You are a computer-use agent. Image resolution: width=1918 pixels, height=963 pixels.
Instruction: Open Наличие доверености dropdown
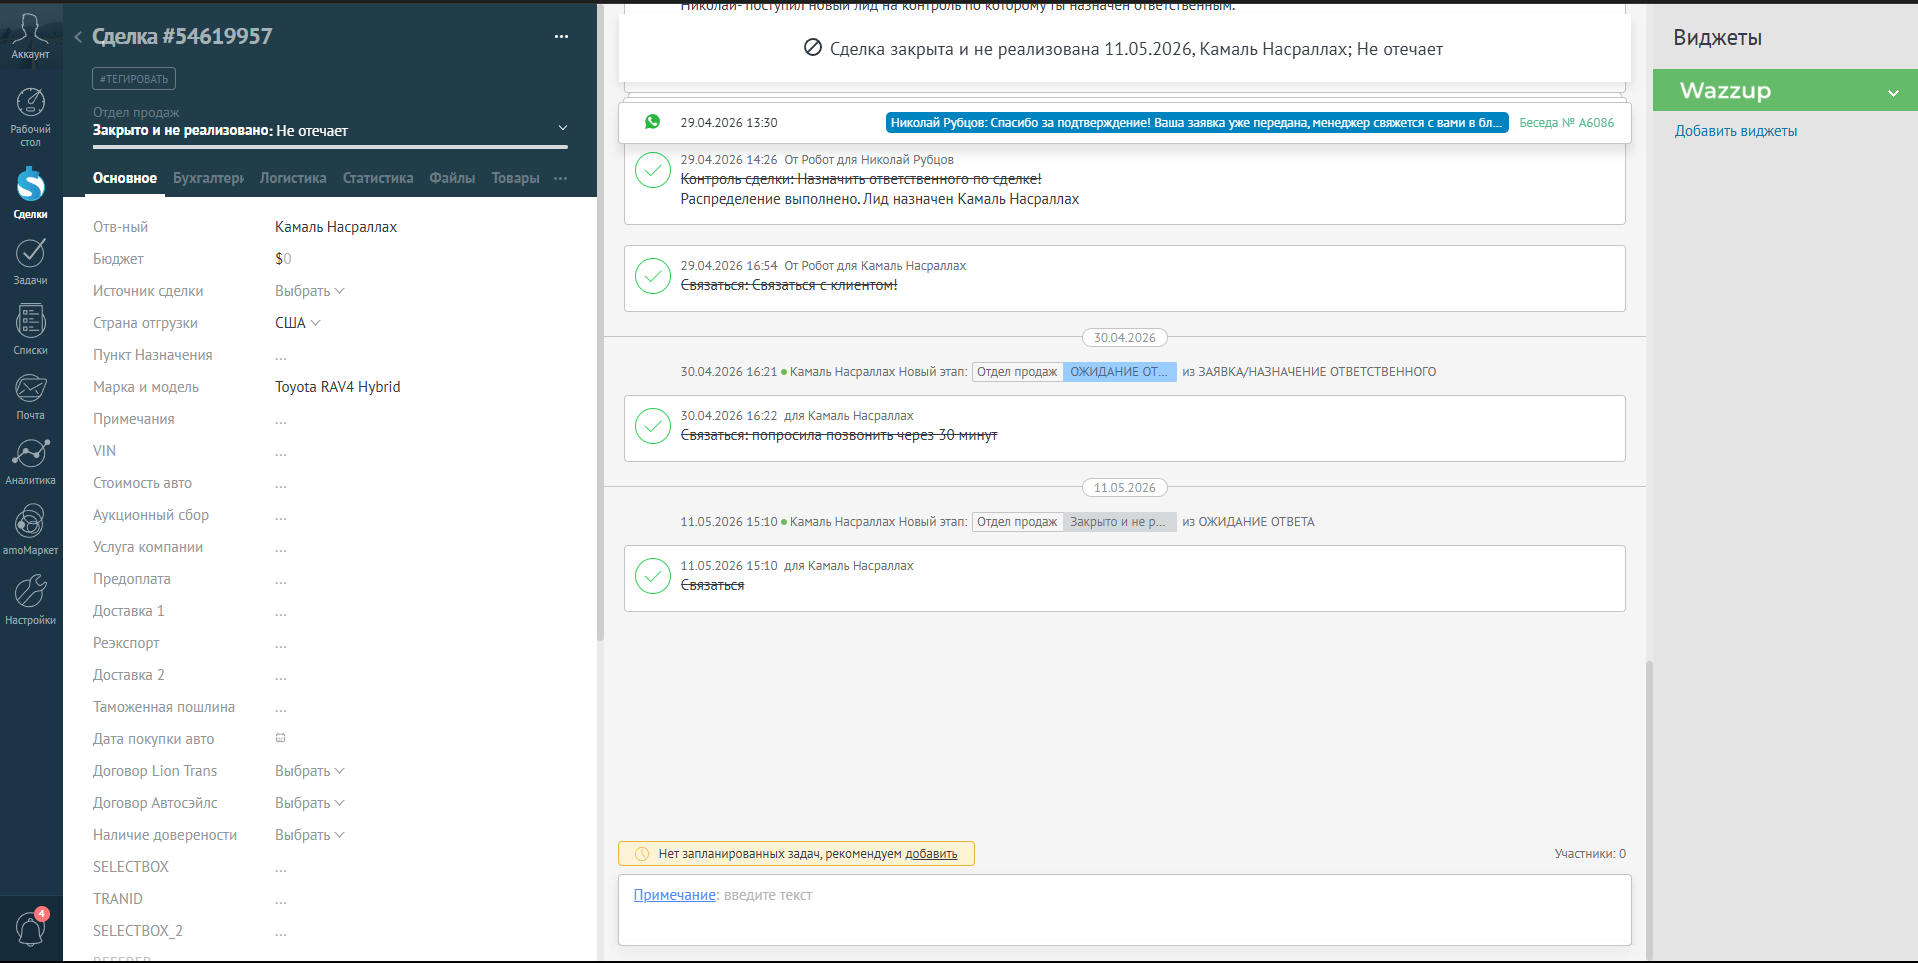click(310, 835)
